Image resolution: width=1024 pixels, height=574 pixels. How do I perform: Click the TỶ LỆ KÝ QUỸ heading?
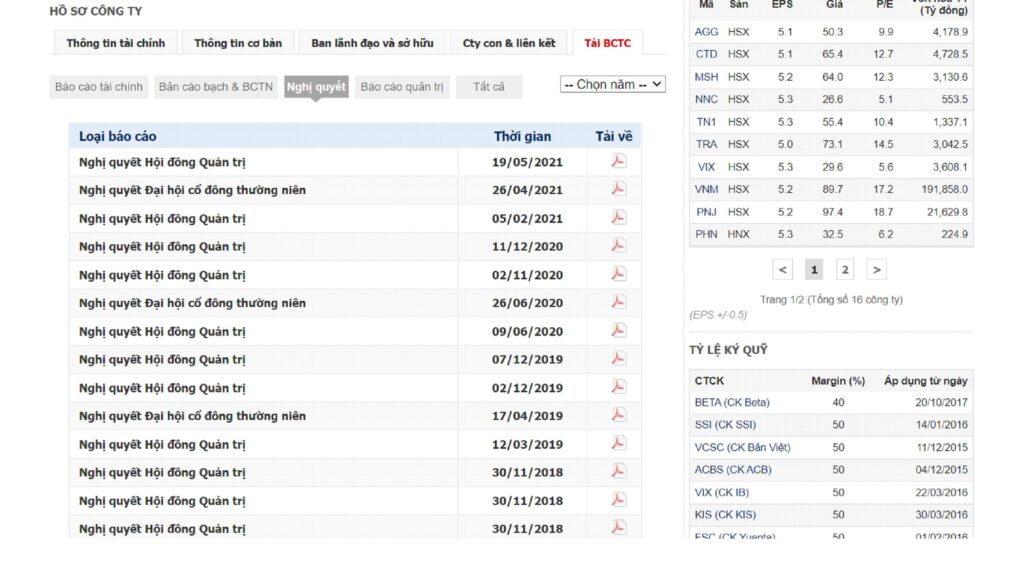click(x=728, y=350)
